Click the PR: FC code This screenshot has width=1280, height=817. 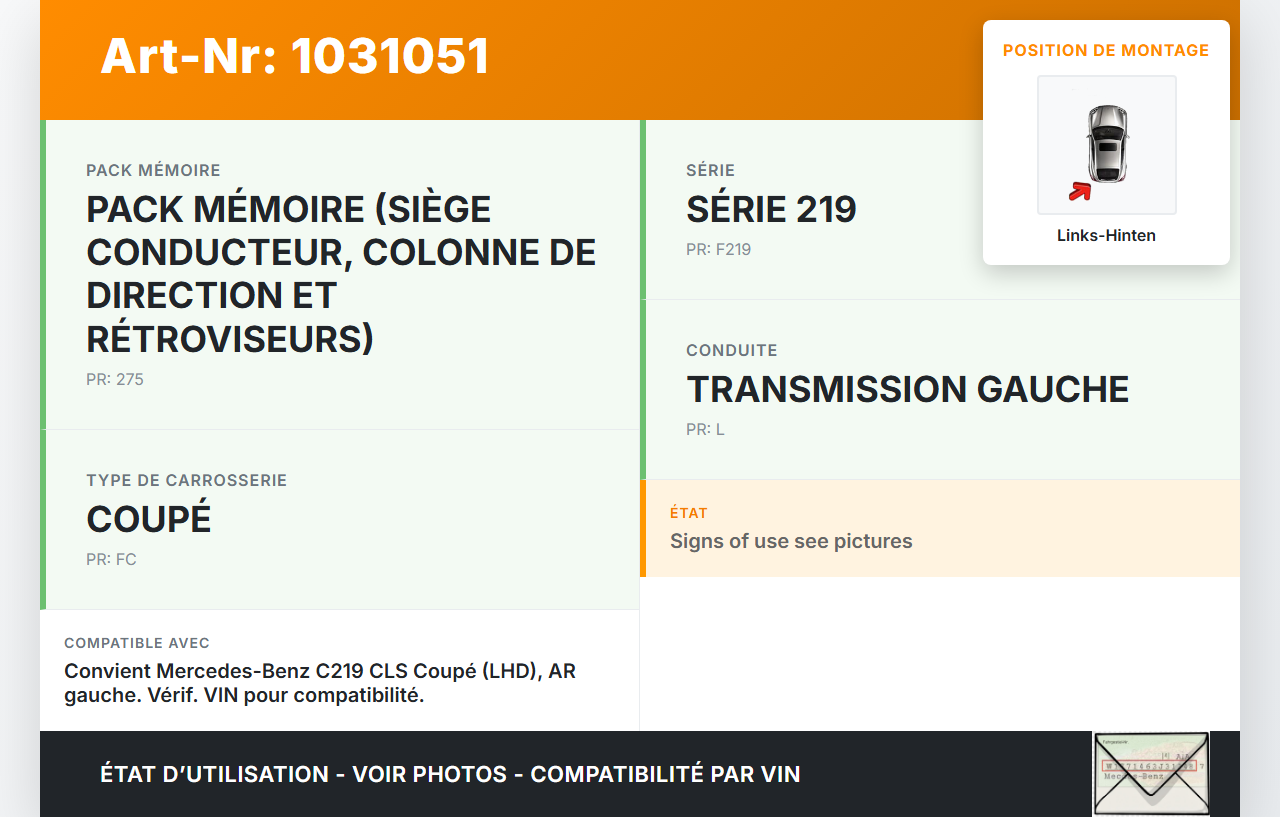(x=111, y=560)
